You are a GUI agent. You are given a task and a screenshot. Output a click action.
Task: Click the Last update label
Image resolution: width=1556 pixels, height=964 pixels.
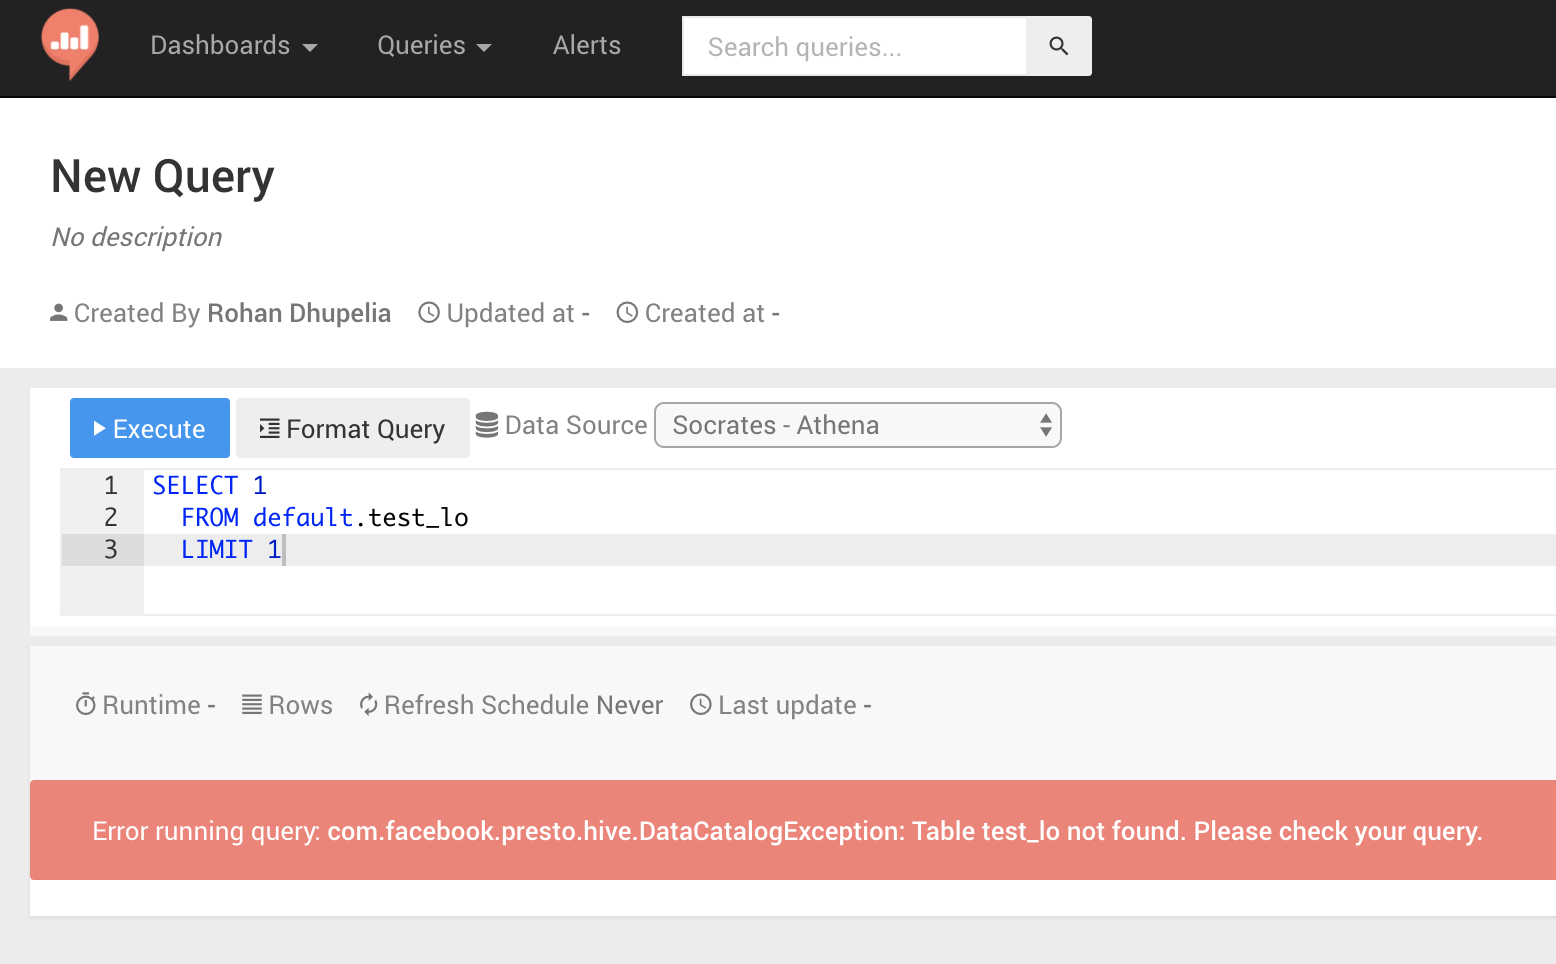pyautogui.click(x=788, y=705)
